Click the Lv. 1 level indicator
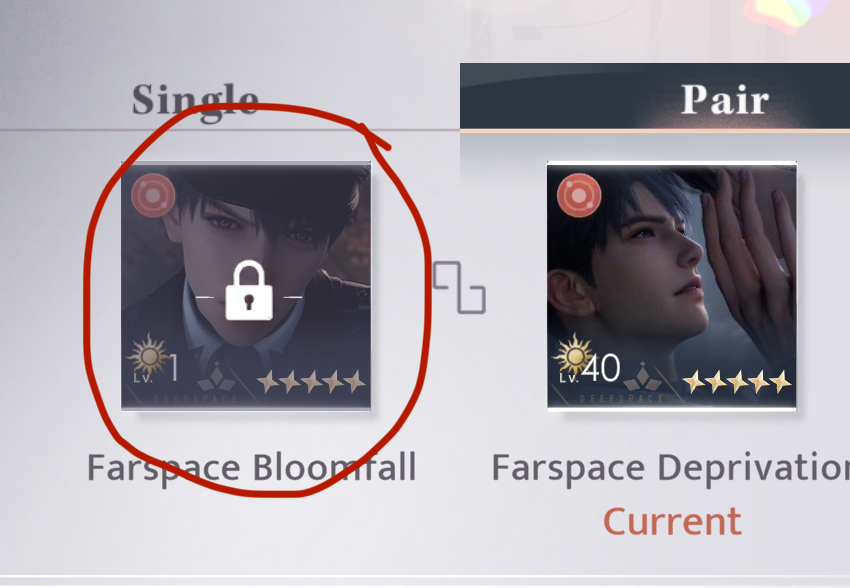The image size is (850, 588). pos(156,370)
